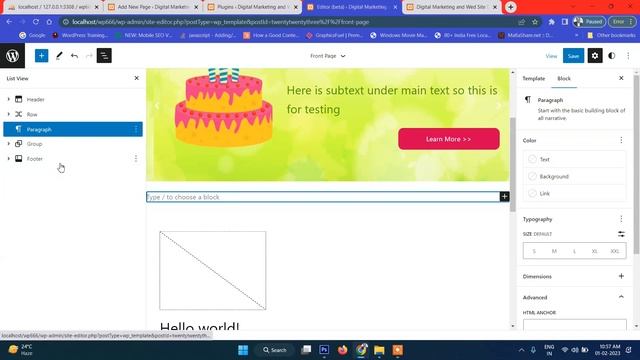
Task: Open options for the Footer list item
Action: click(136, 158)
